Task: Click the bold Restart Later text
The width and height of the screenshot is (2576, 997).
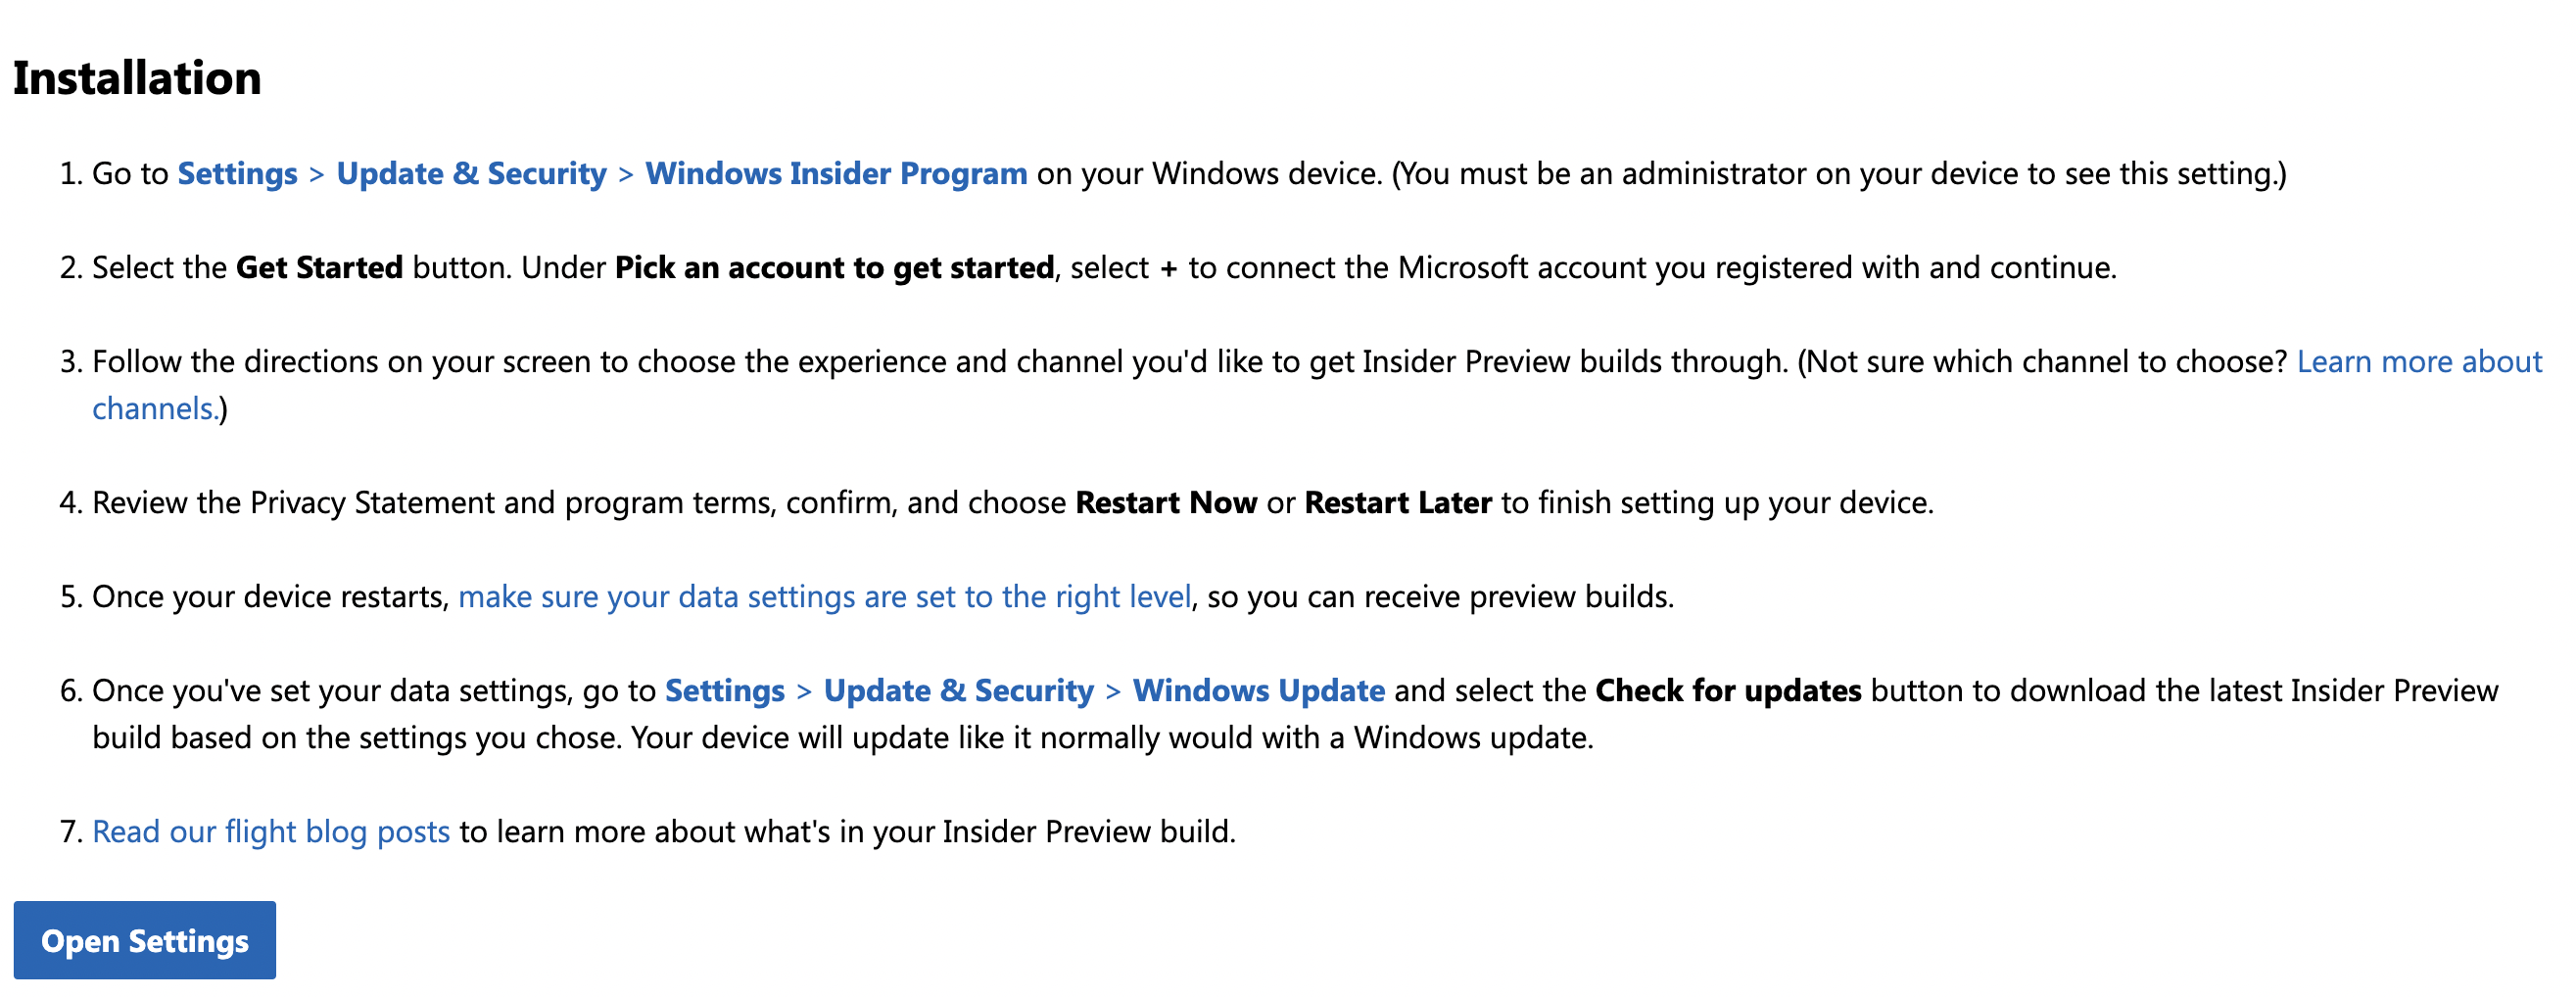Action: [1399, 503]
